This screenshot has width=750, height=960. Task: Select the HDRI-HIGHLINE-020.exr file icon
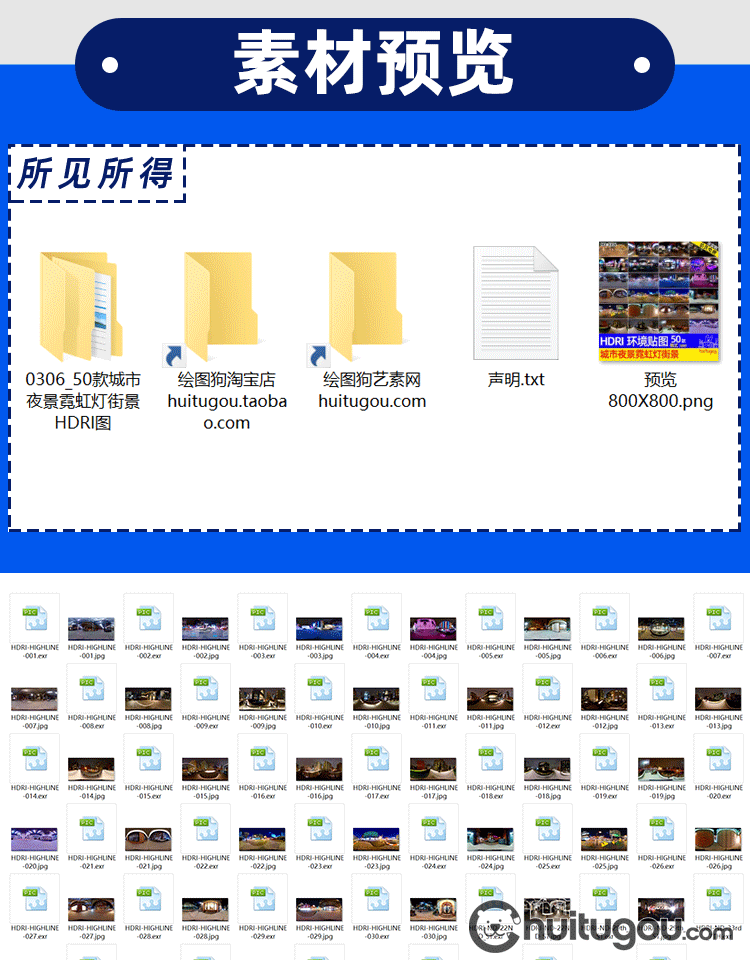click(x=718, y=758)
